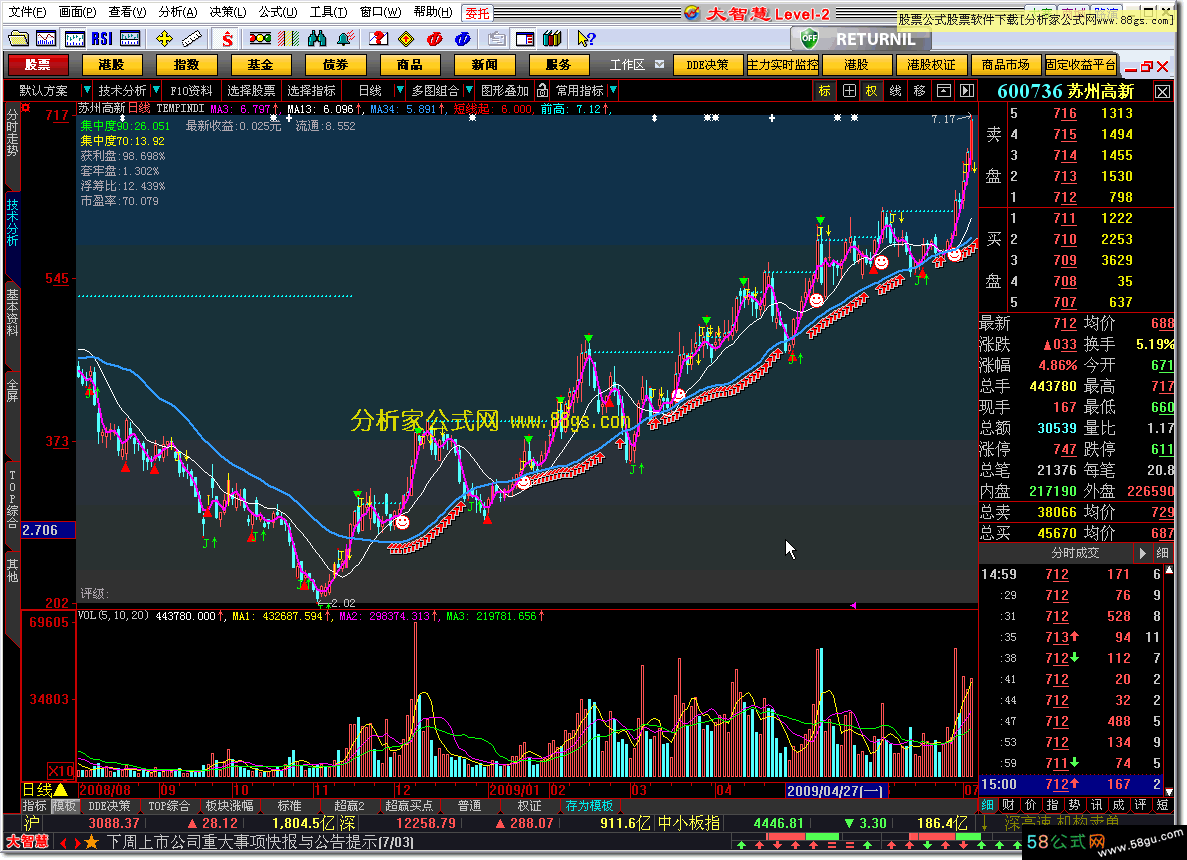Screen dimensions: 1187x860
Task: Click the red circular info icon
Action: 435,39
